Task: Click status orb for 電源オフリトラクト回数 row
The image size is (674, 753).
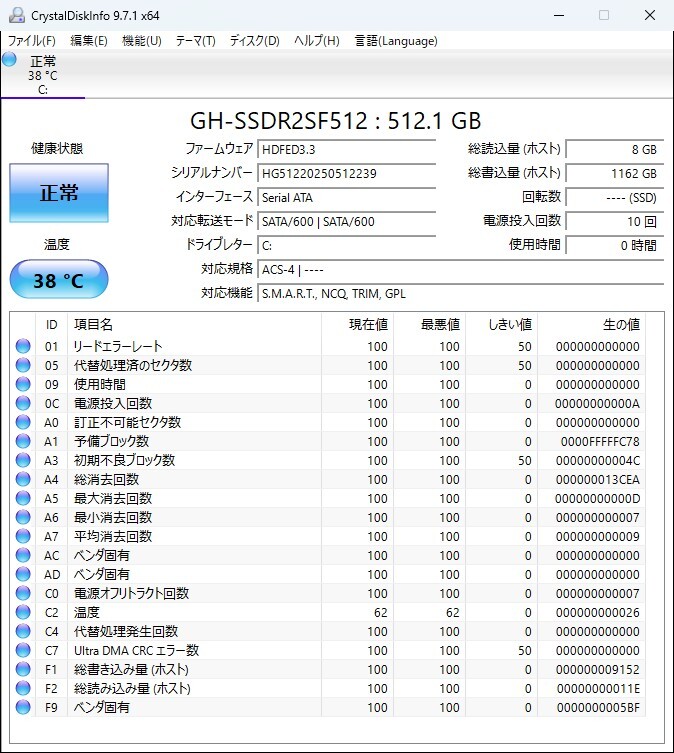Action: click(x=23, y=594)
